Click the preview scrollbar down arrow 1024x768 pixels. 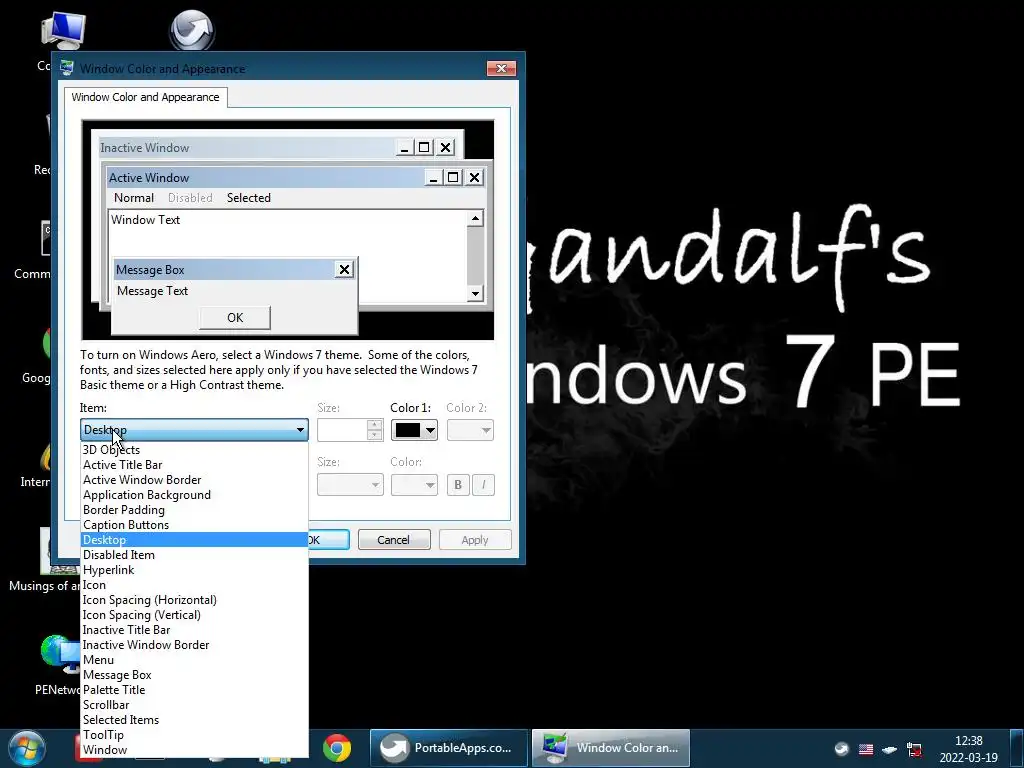tap(475, 294)
